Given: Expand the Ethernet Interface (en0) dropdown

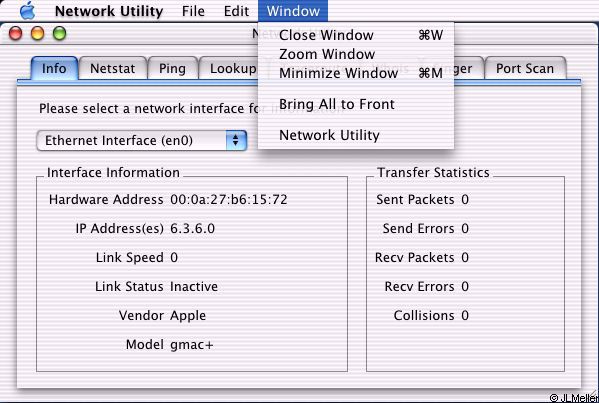Looking at the screenshot, I should pos(142,141).
